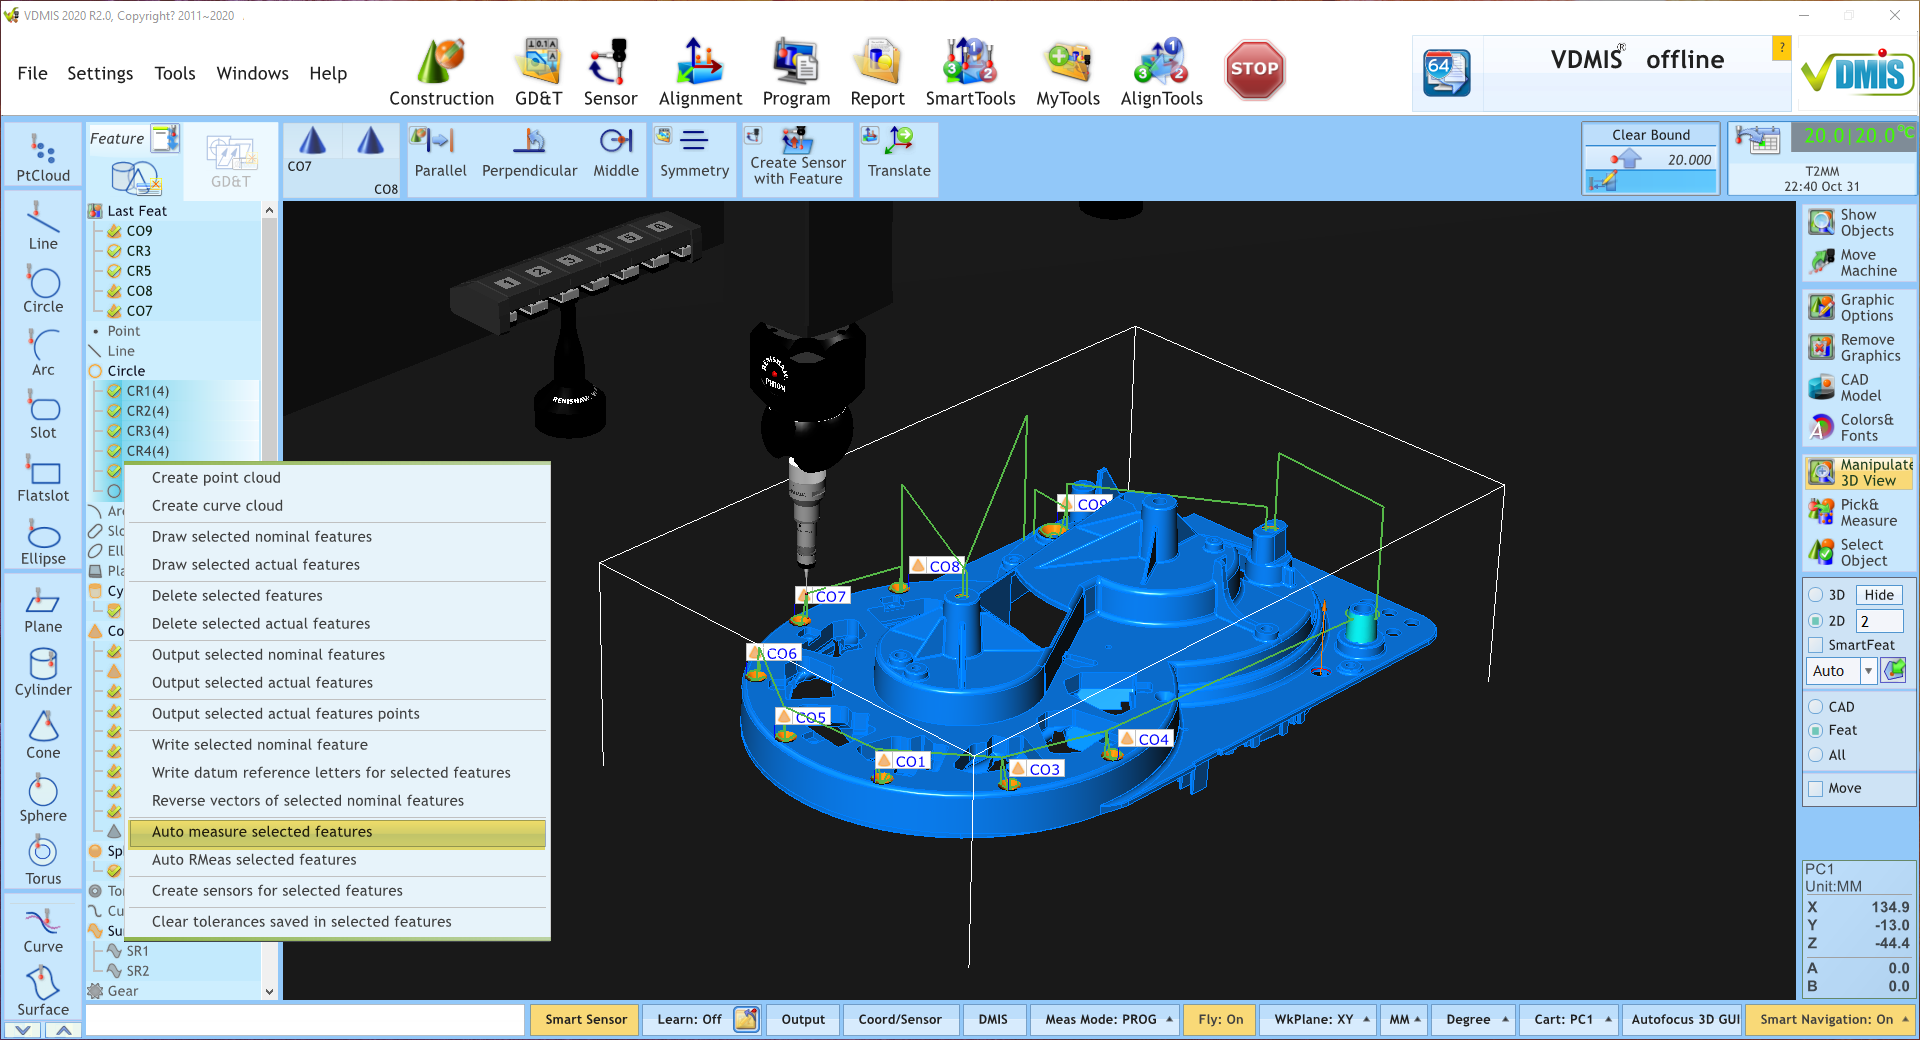This screenshot has width=1920, height=1040.
Task: Open the Construction tool
Action: click(x=441, y=72)
